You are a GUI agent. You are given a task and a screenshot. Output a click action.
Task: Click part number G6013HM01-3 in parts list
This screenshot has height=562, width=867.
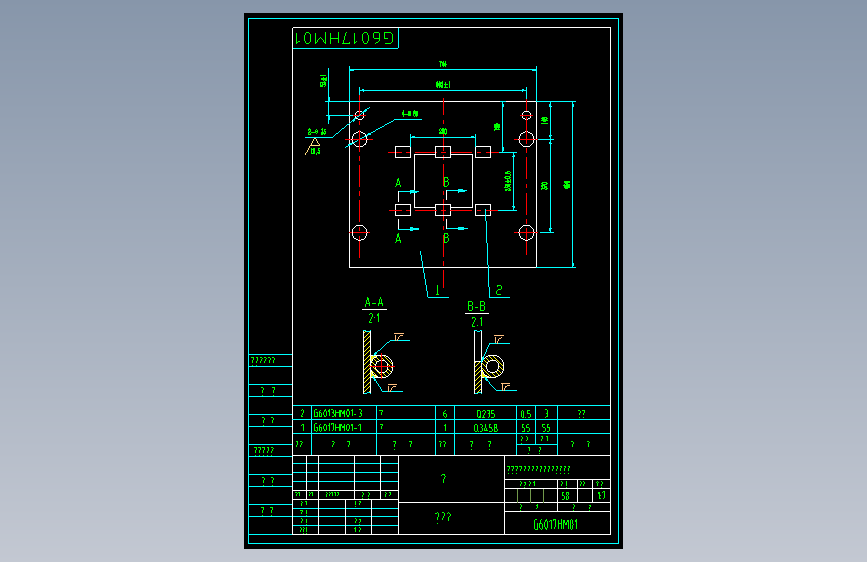point(338,413)
